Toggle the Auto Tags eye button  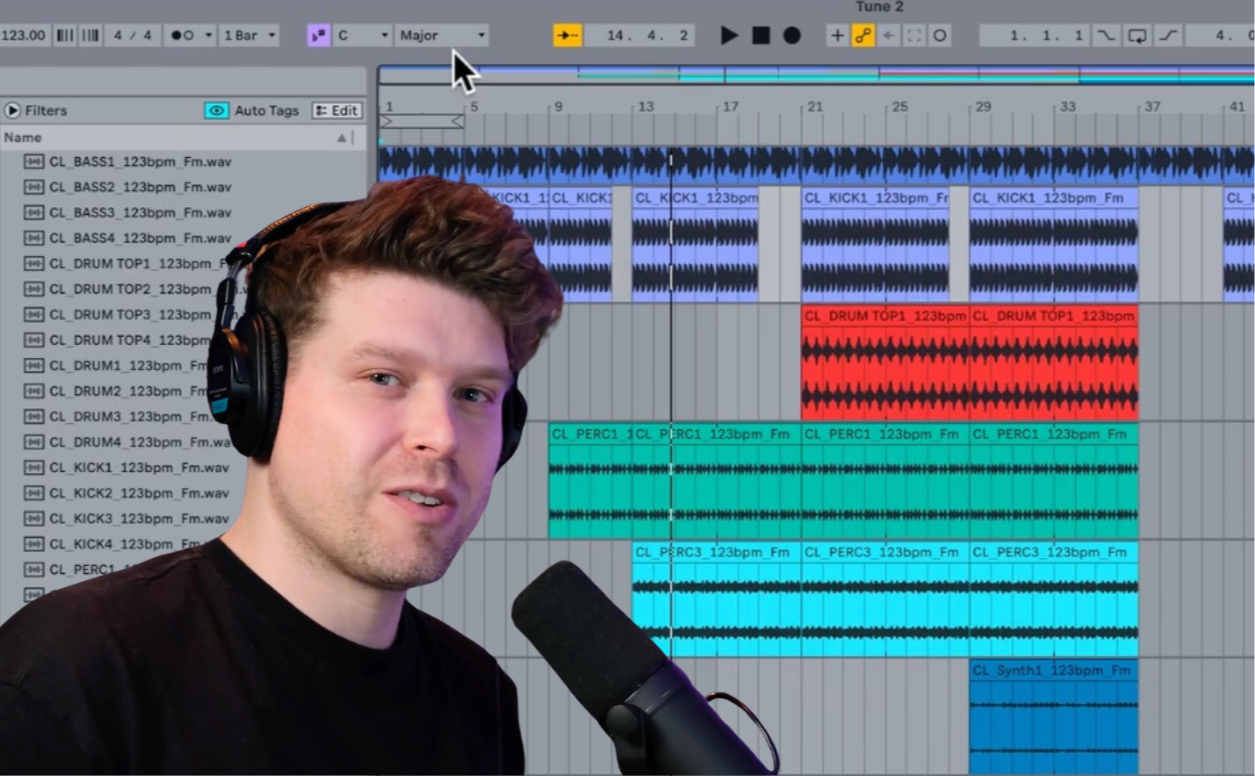tap(217, 110)
